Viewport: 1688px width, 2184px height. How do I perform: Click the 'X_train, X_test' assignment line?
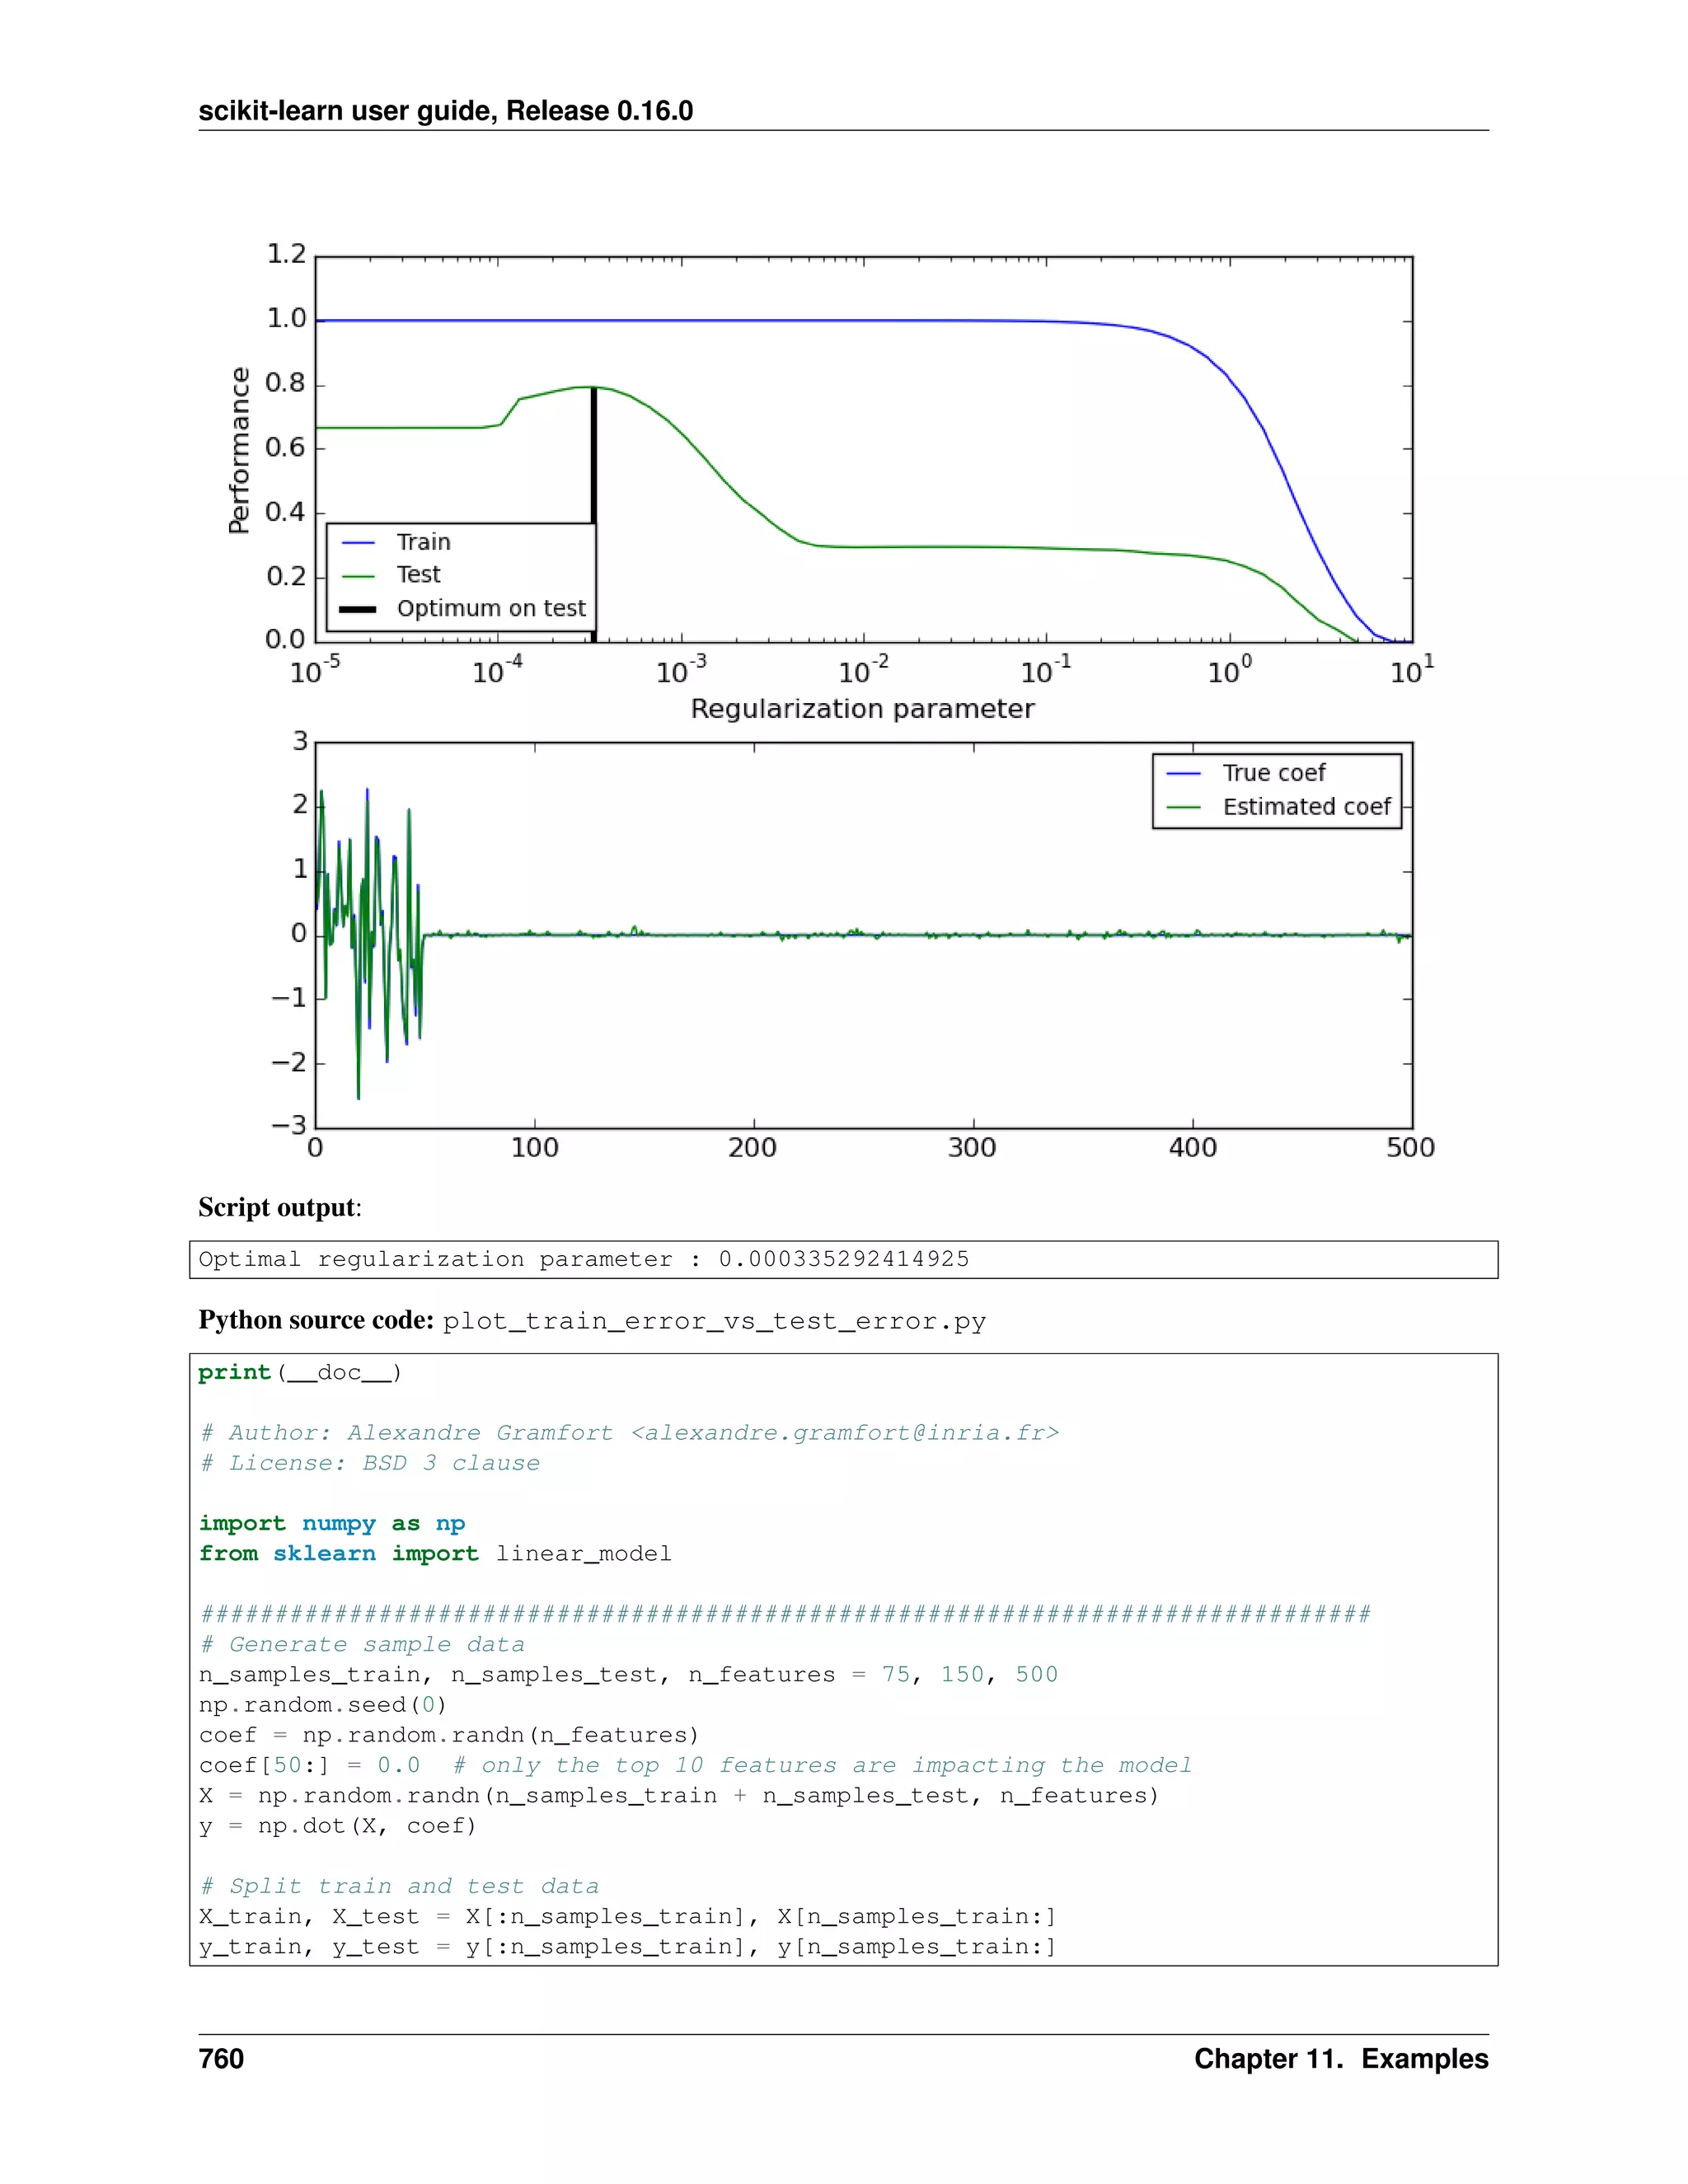[x=627, y=1917]
